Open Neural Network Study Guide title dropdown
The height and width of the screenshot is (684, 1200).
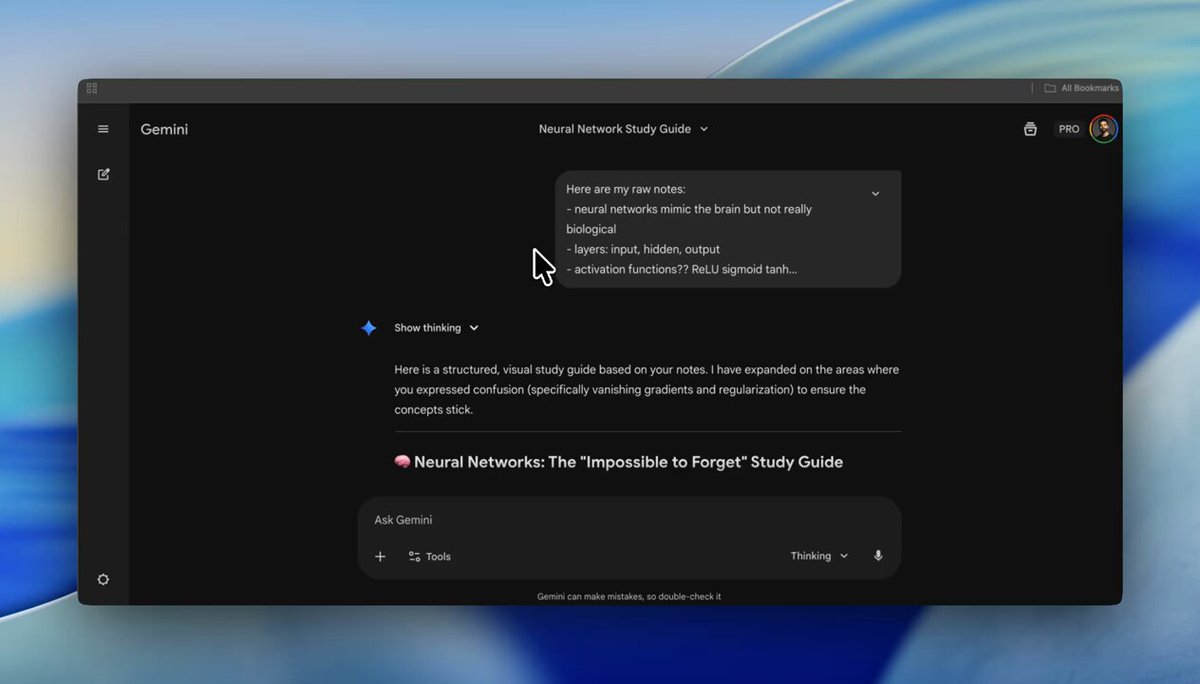[x=623, y=129]
